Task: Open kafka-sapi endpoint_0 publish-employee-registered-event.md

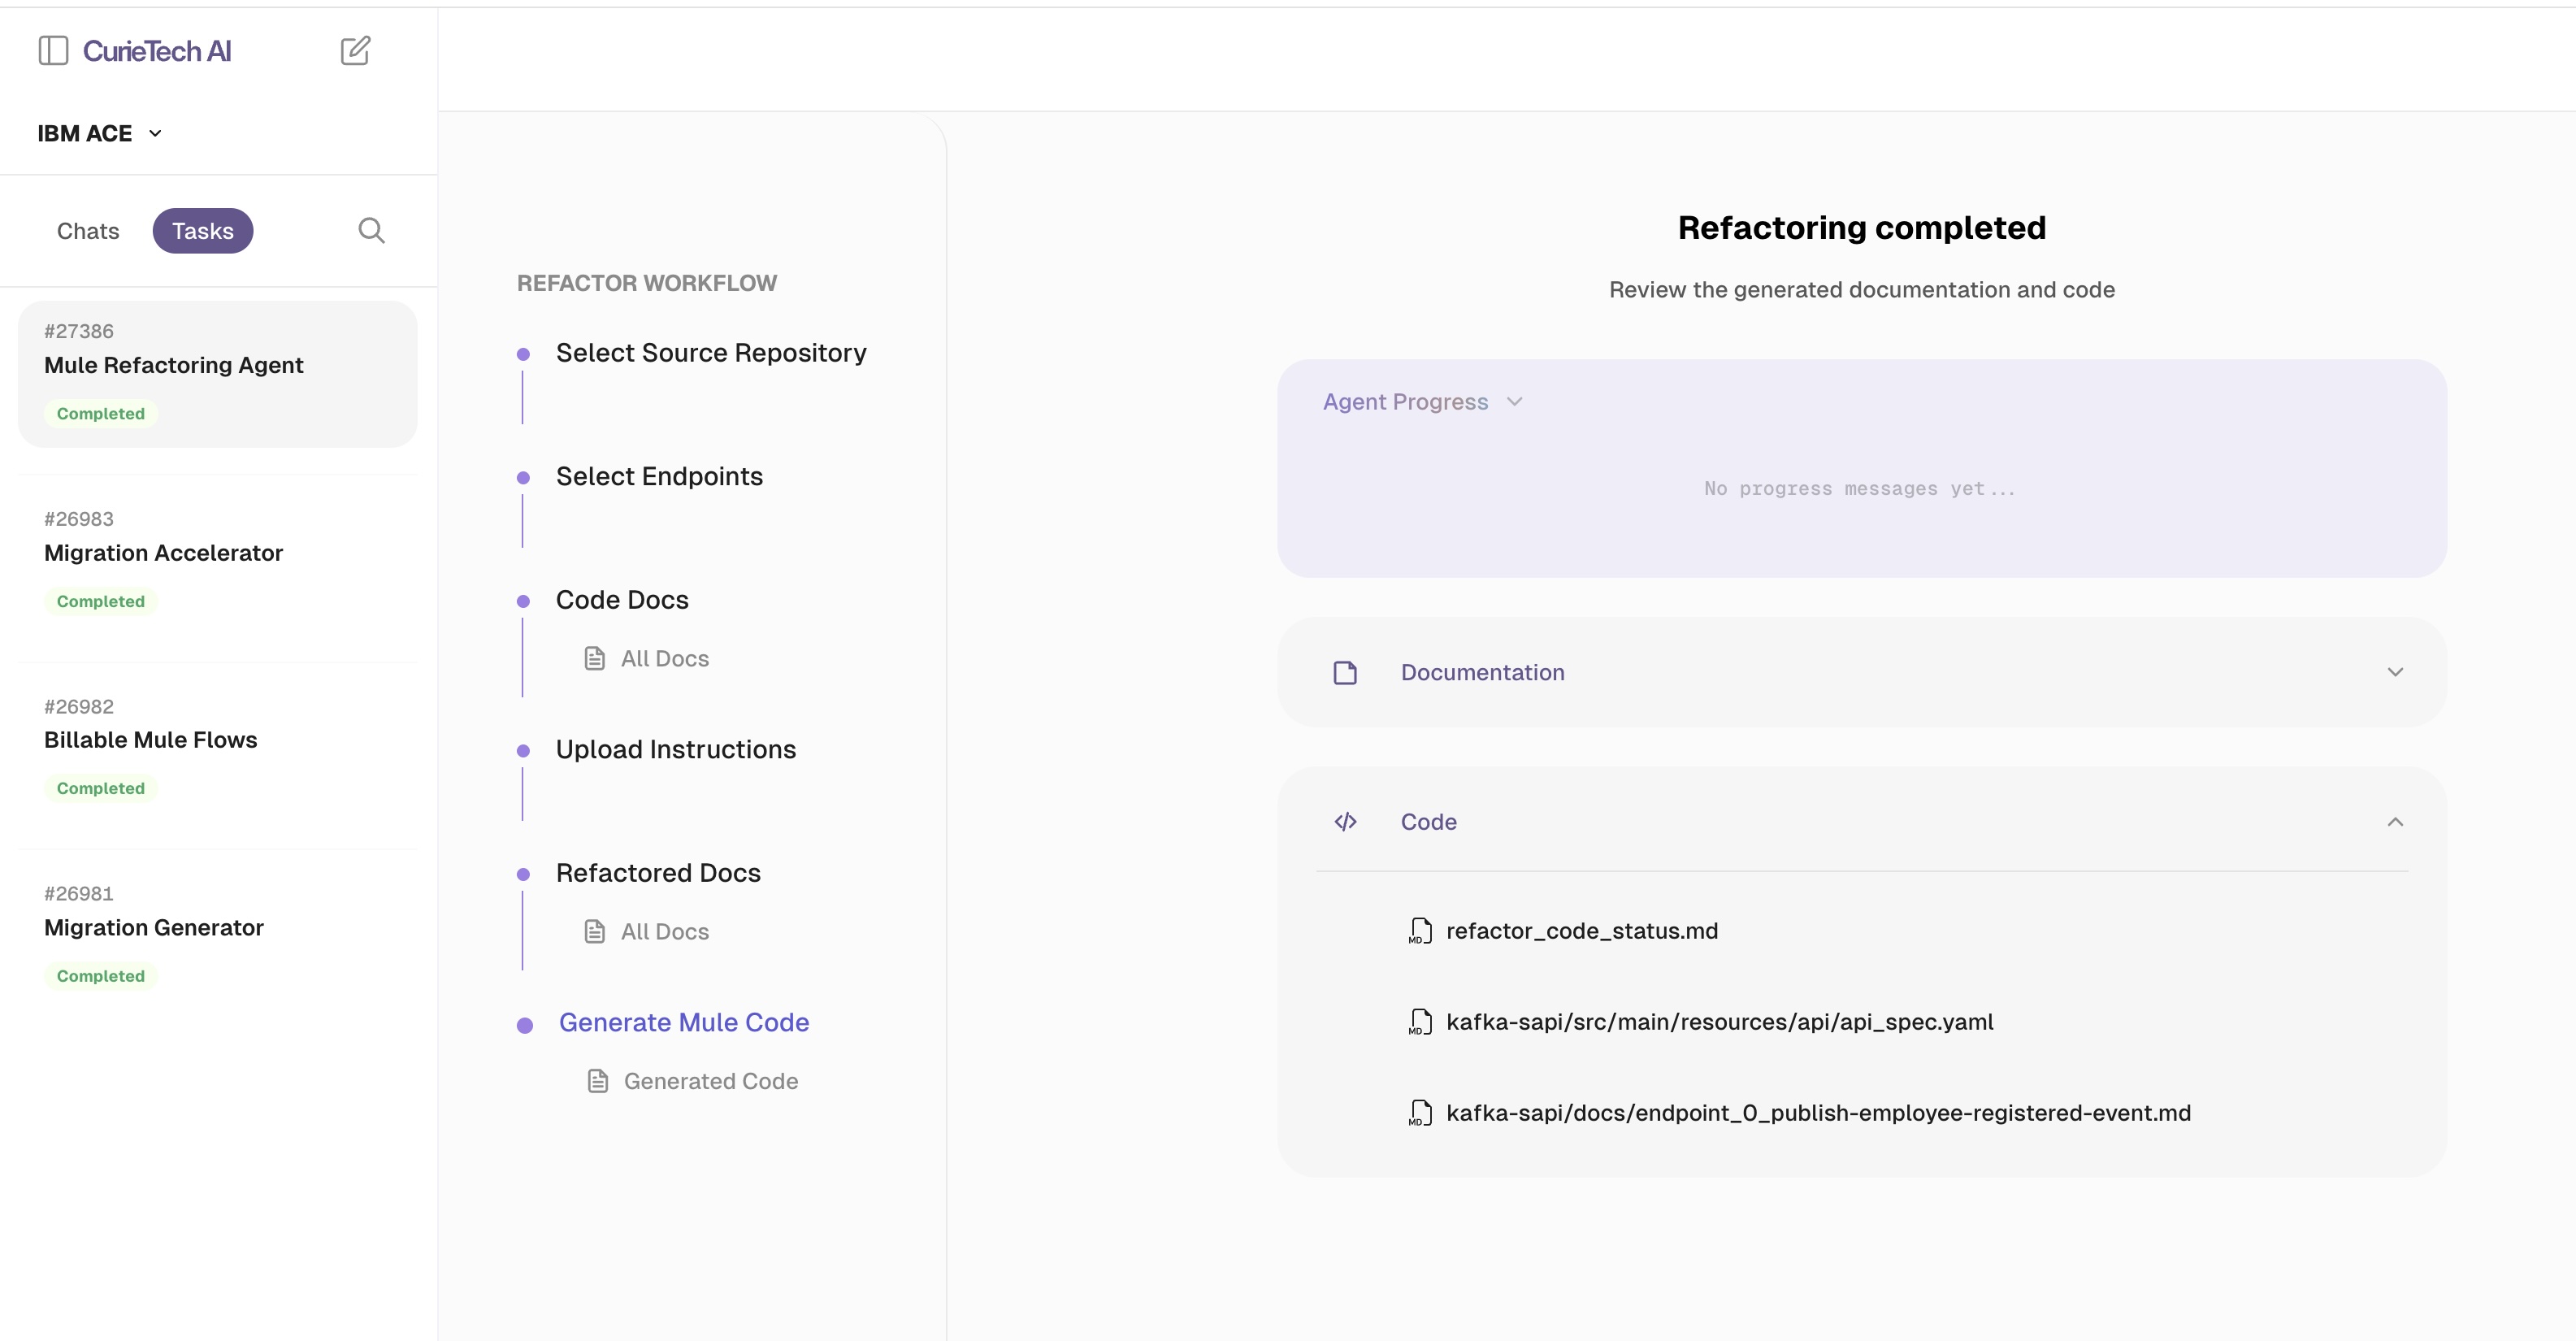Action: click(x=1817, y=1113)
